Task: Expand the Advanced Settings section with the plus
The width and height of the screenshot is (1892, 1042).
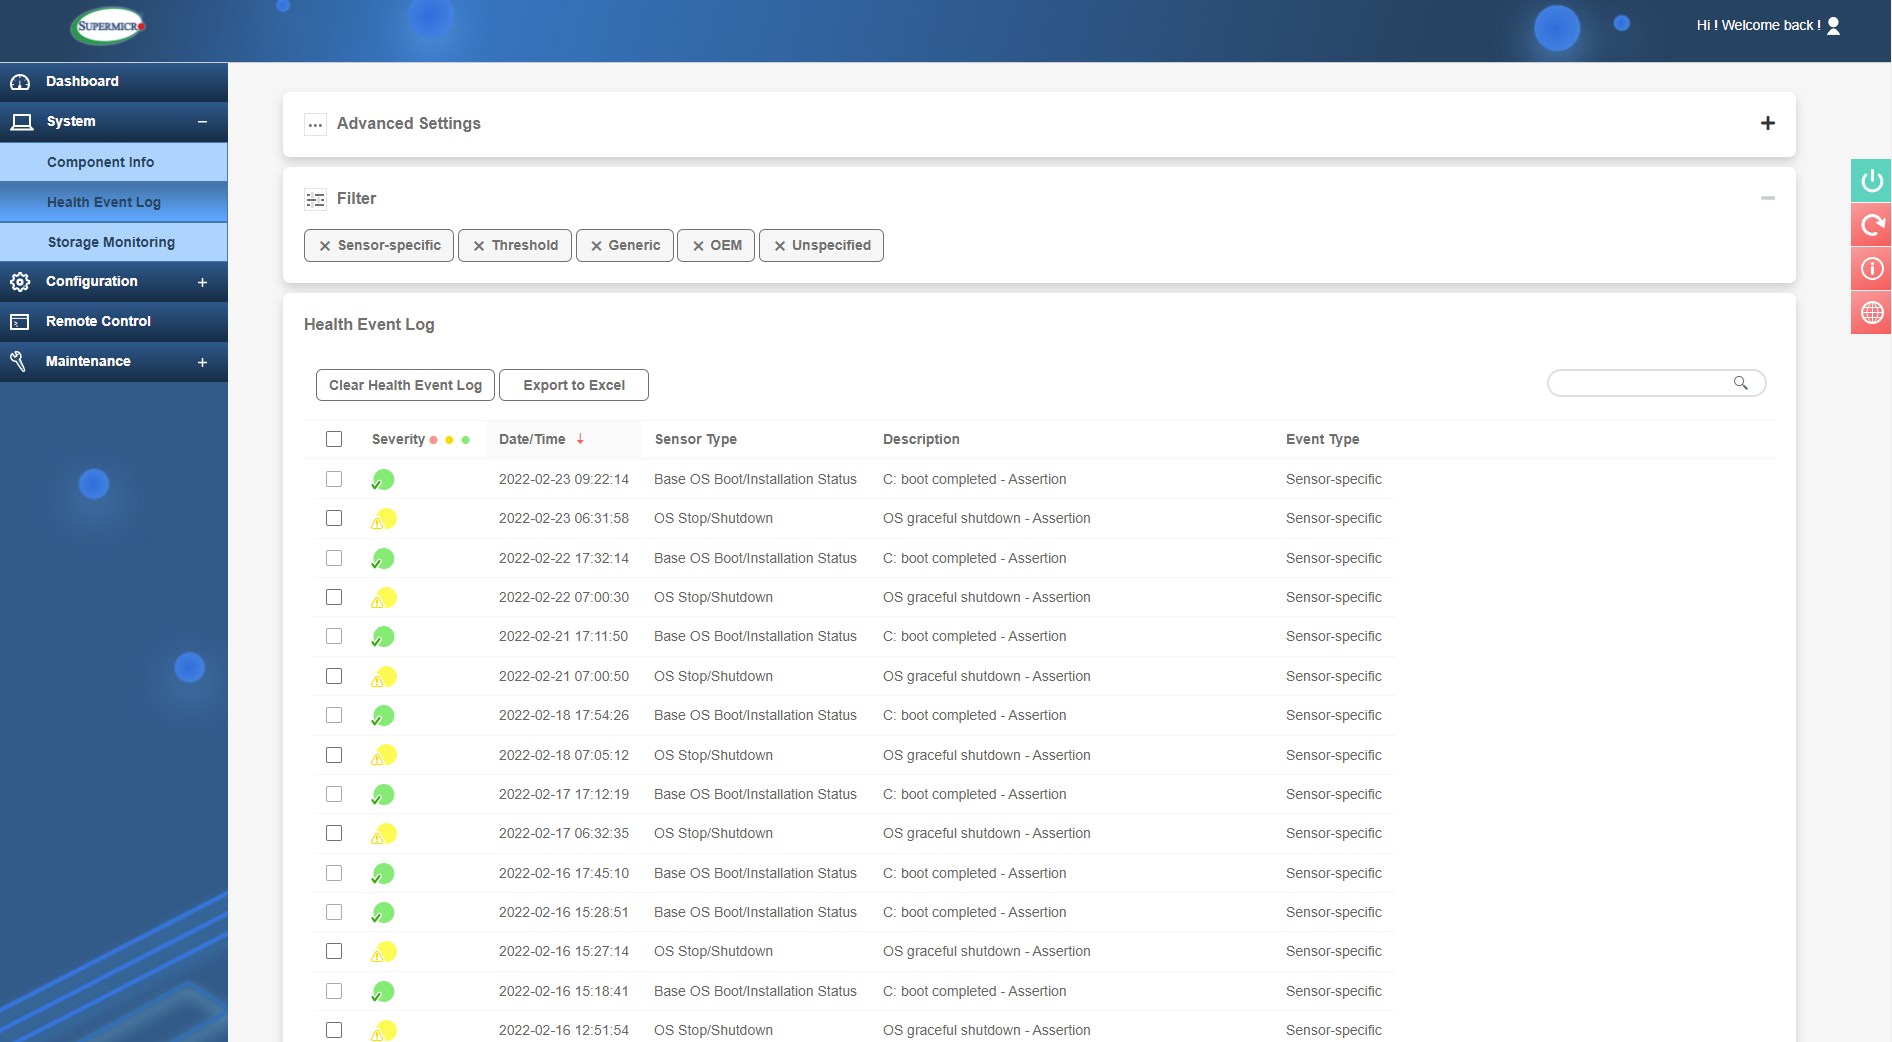Action: point(1768,123)
